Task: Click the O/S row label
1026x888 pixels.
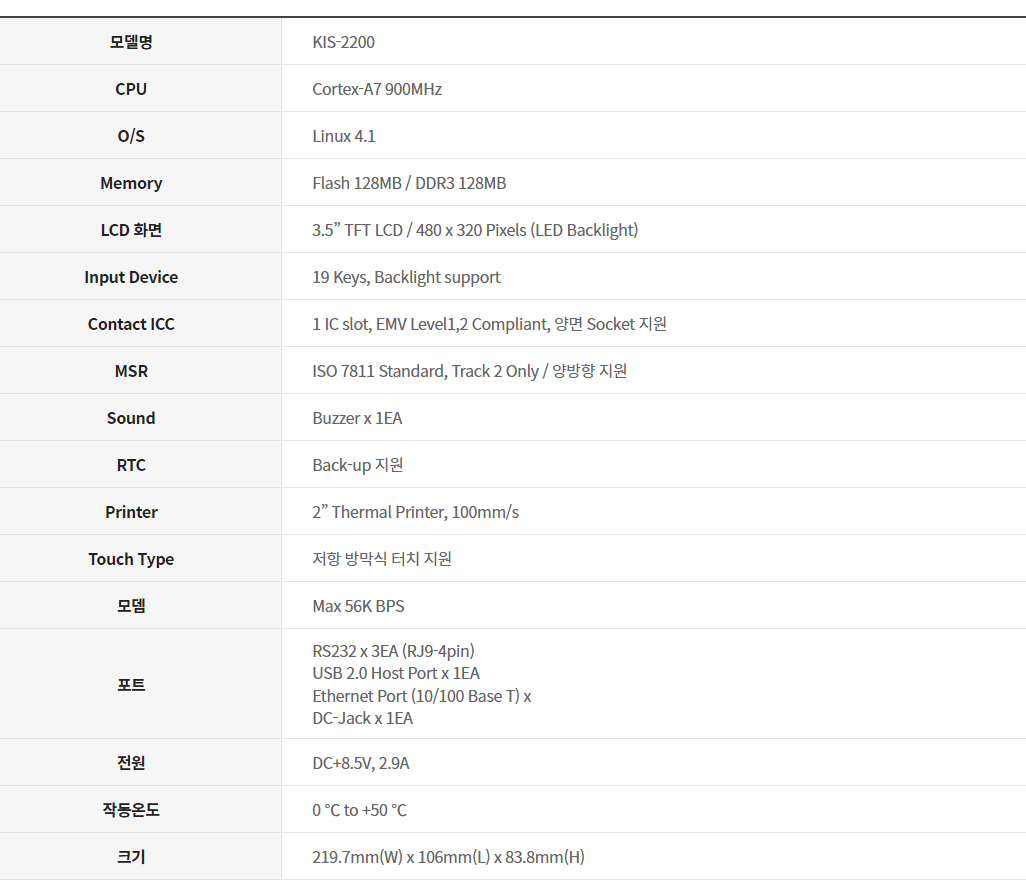Action: (x=131, y=136)
